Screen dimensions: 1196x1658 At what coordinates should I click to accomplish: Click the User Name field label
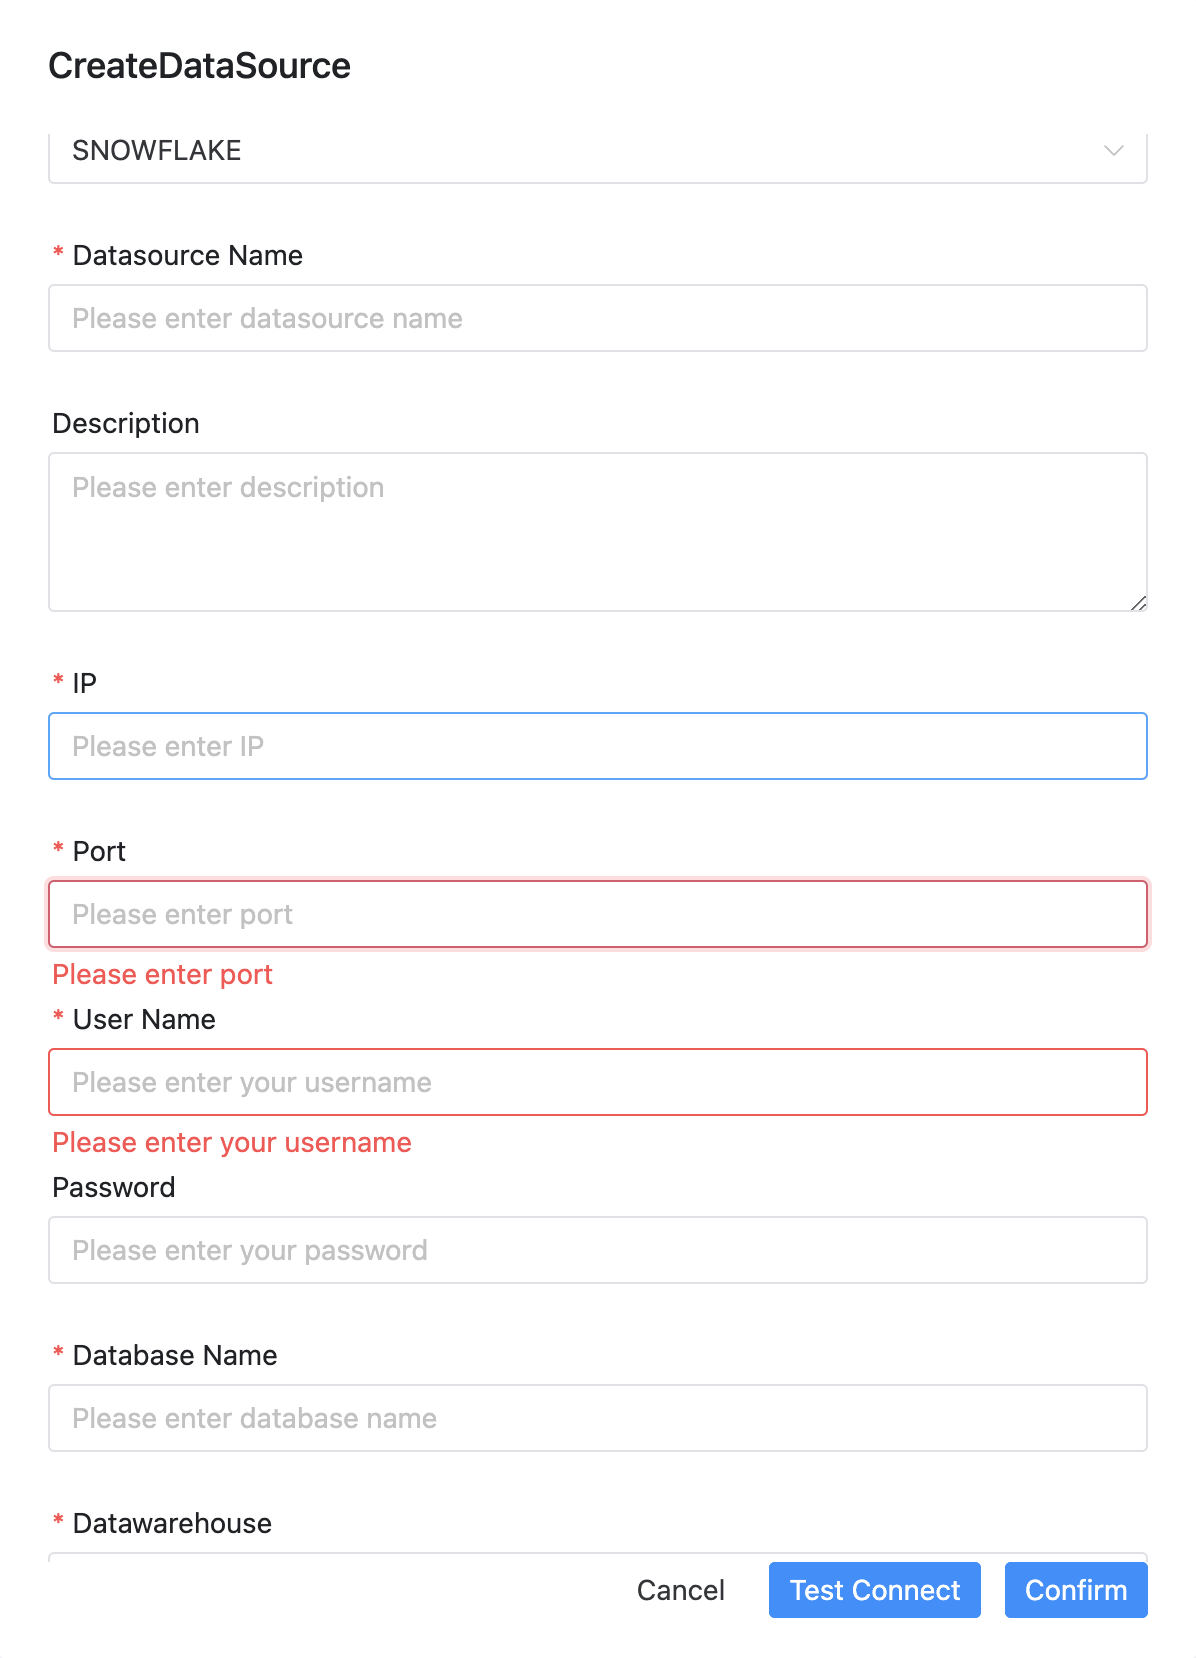point(144,1020)
